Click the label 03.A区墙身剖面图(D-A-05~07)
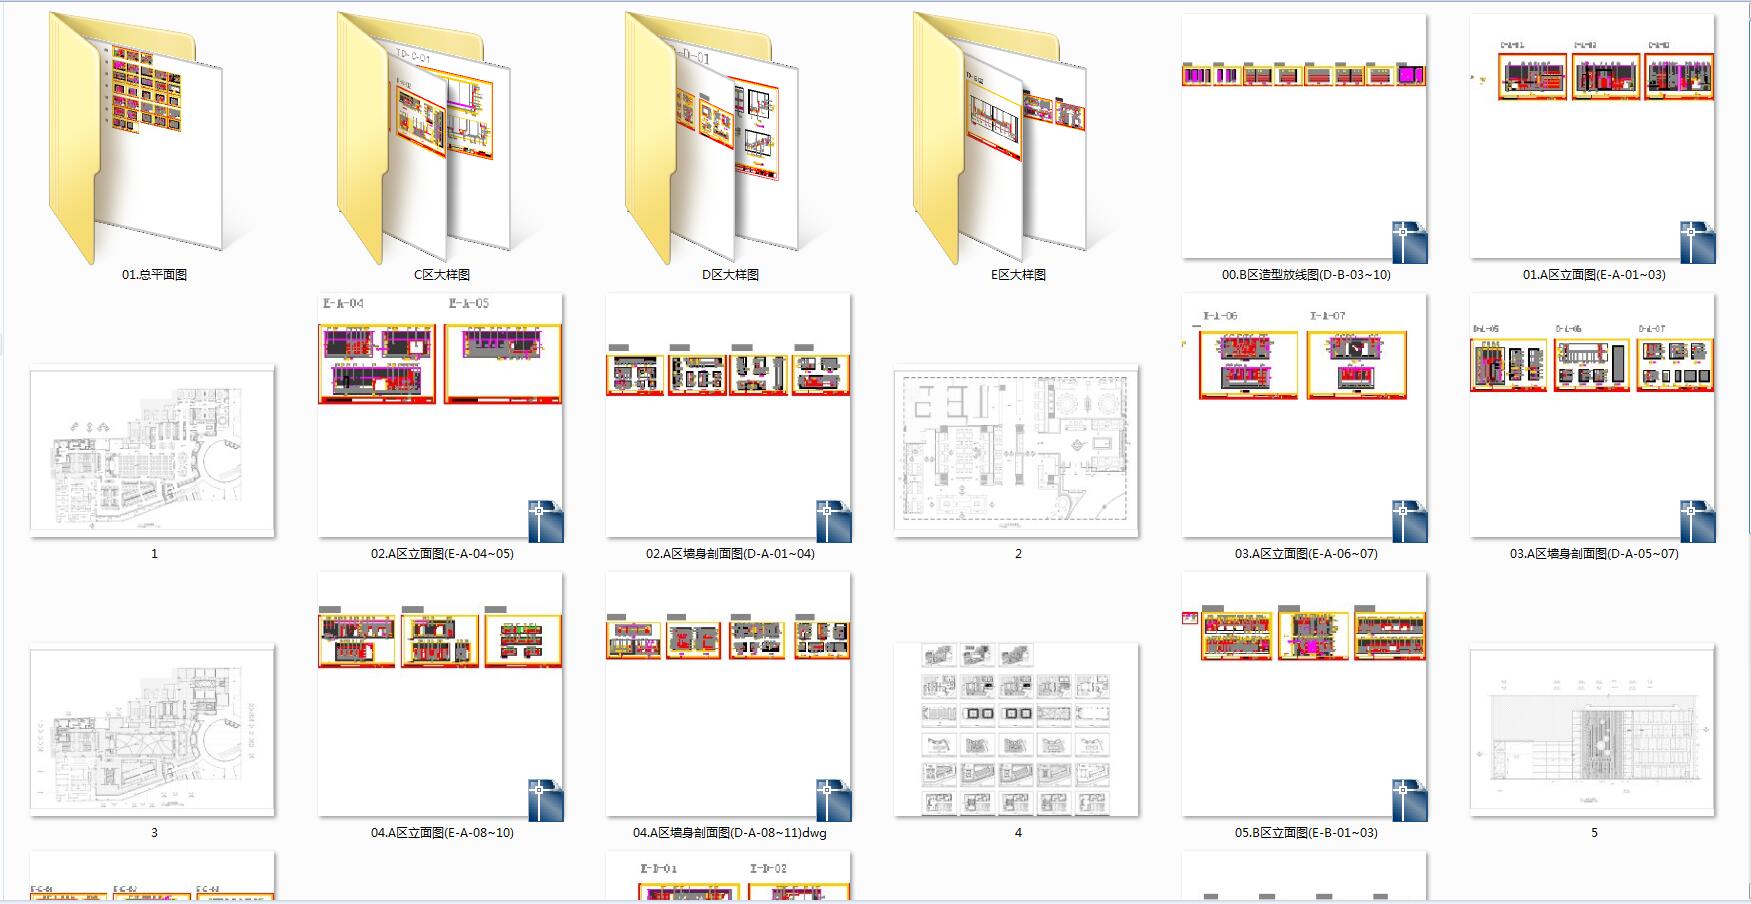The height and width of the screenshot is (904, 1751). point(1594,553)
